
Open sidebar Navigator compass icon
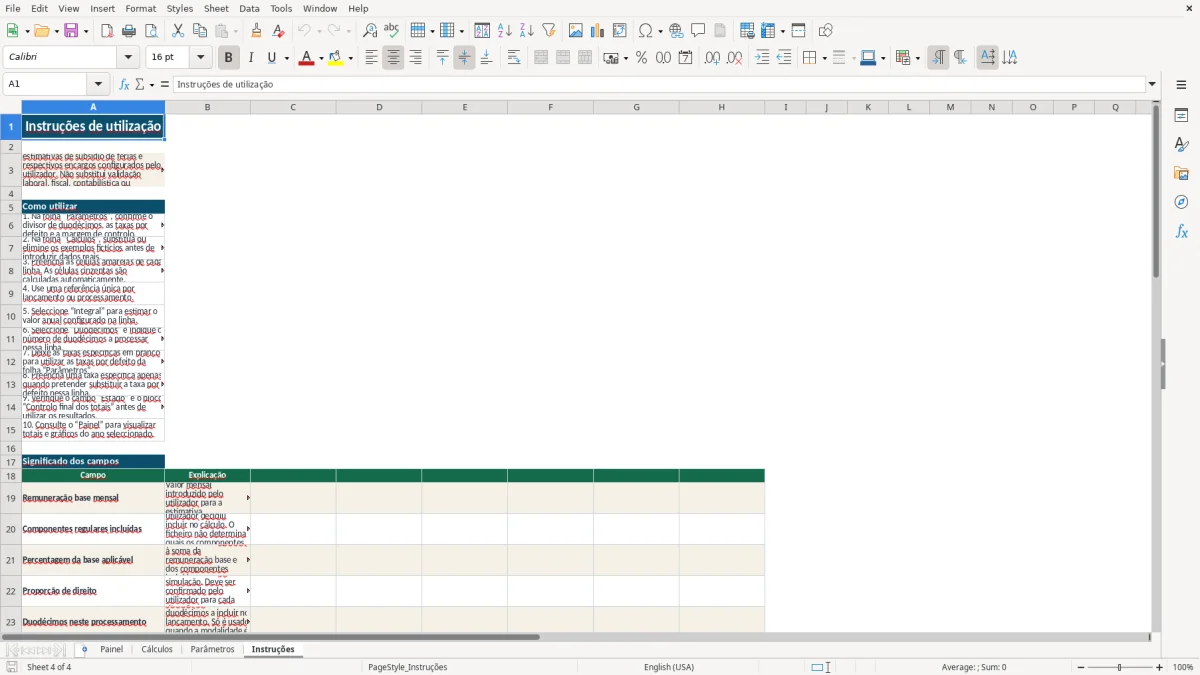1182,203
